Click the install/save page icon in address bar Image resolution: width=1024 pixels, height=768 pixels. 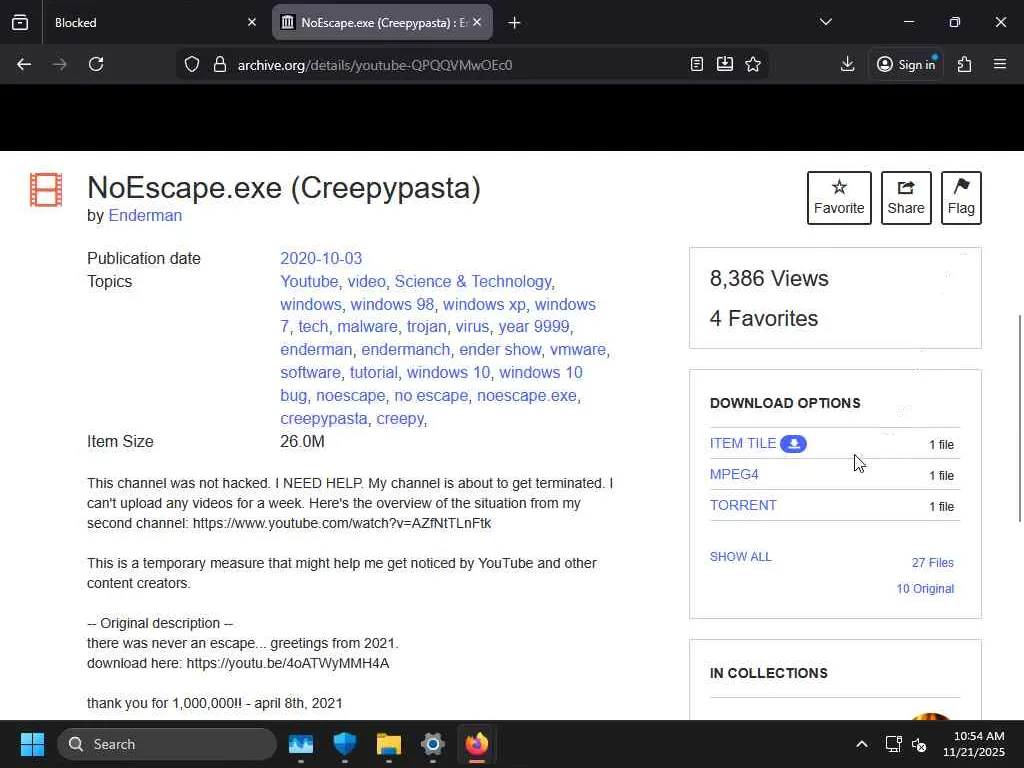tap(725, 64)
